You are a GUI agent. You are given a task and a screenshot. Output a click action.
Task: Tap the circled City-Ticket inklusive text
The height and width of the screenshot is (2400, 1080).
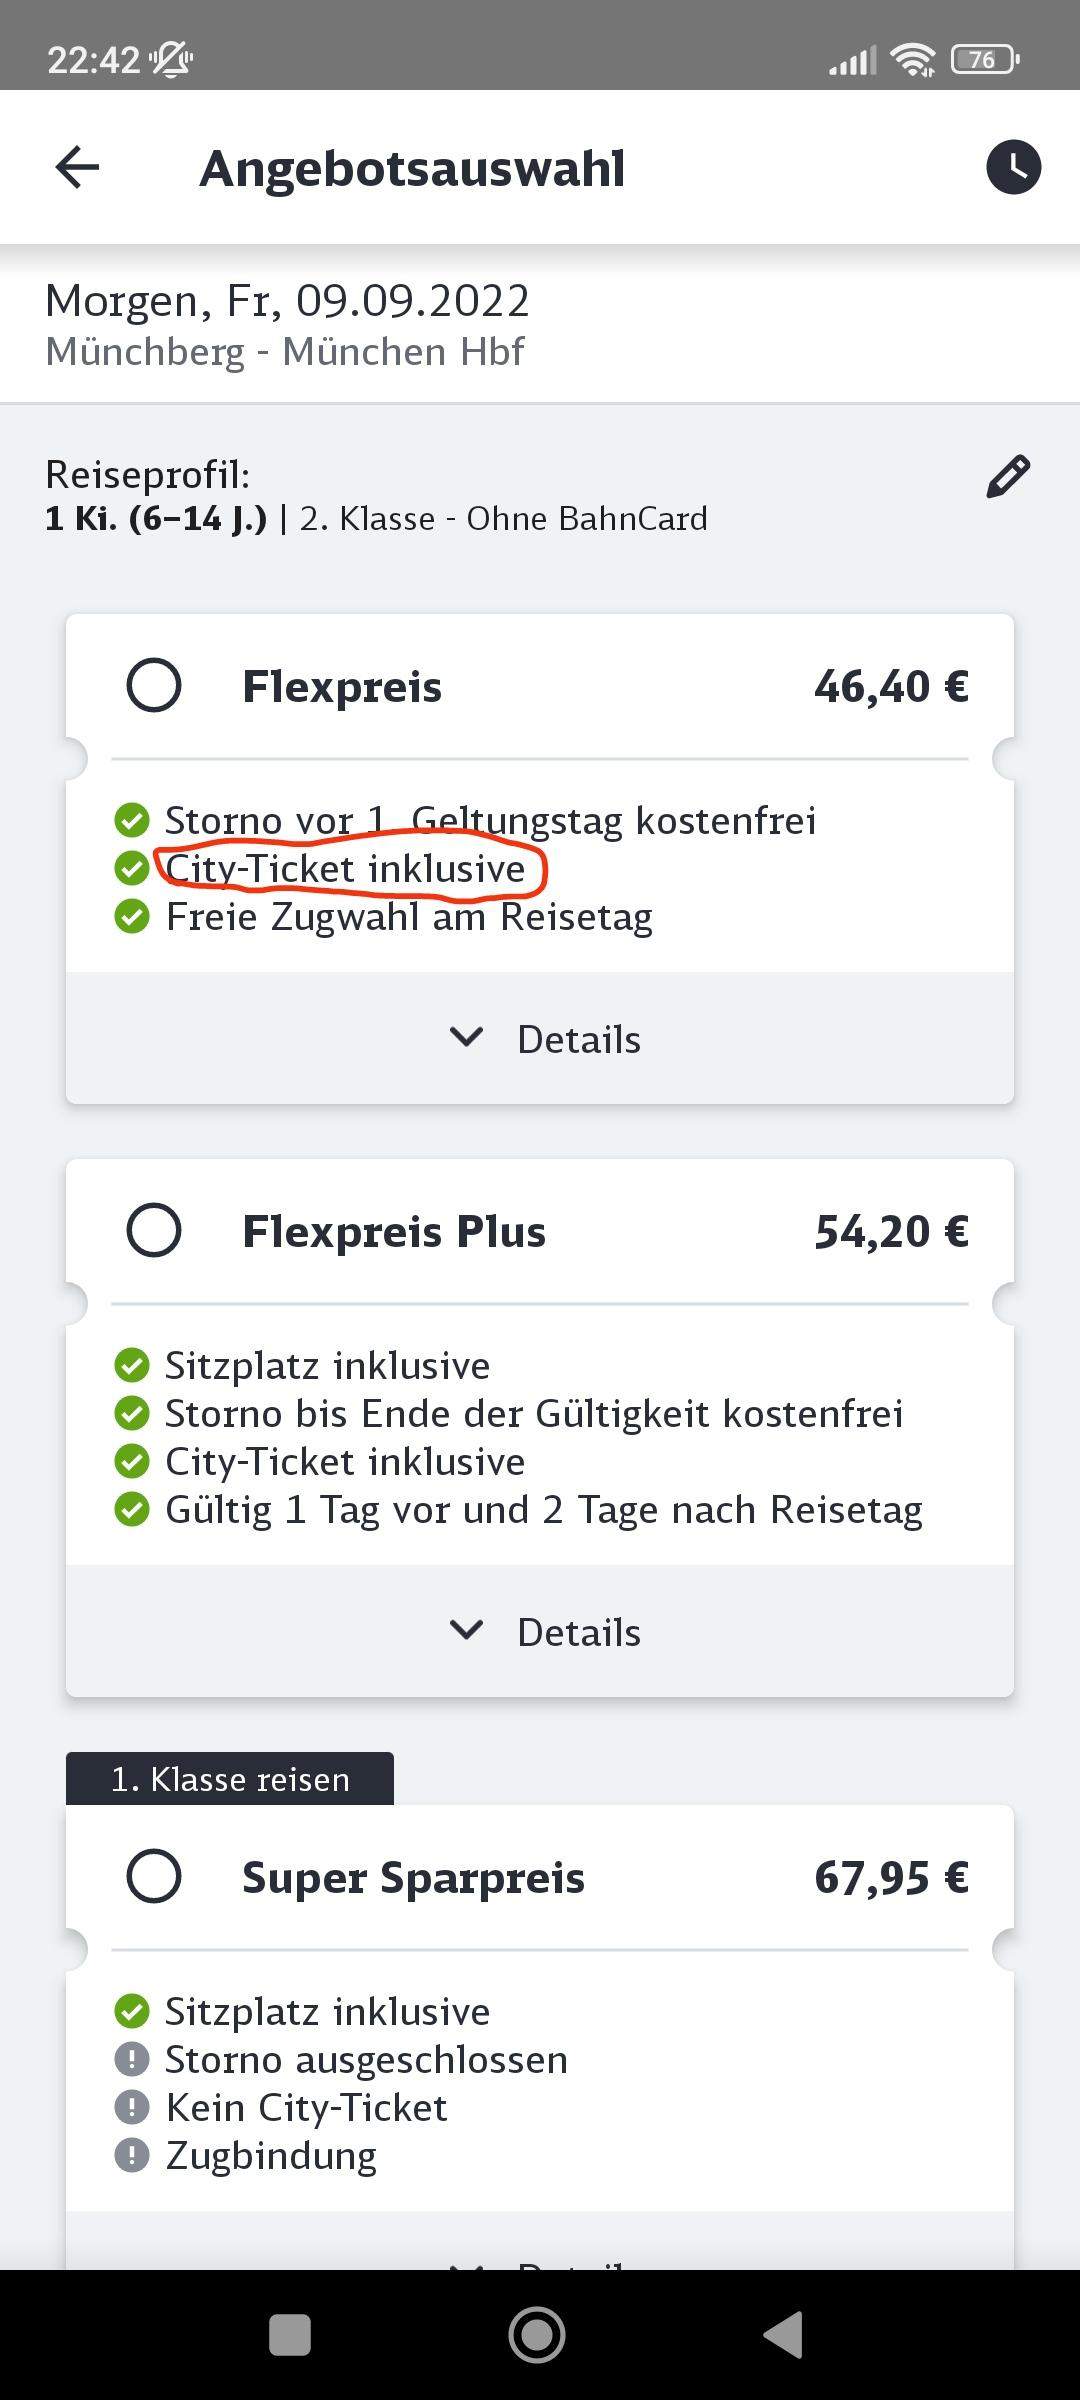pyautogui.click(x=345, y=868)
